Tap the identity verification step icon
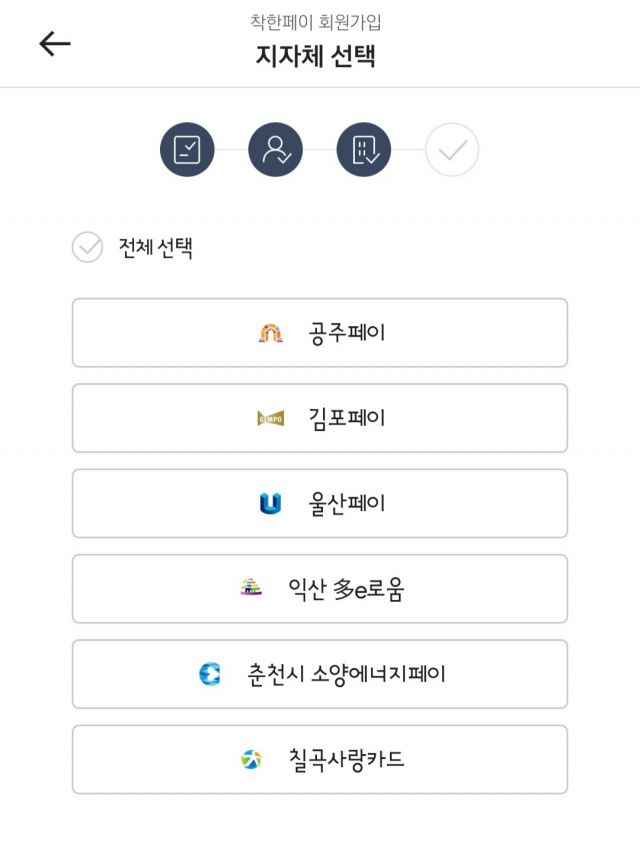Viewport: 640px width, 846px height. coord(275,150)
